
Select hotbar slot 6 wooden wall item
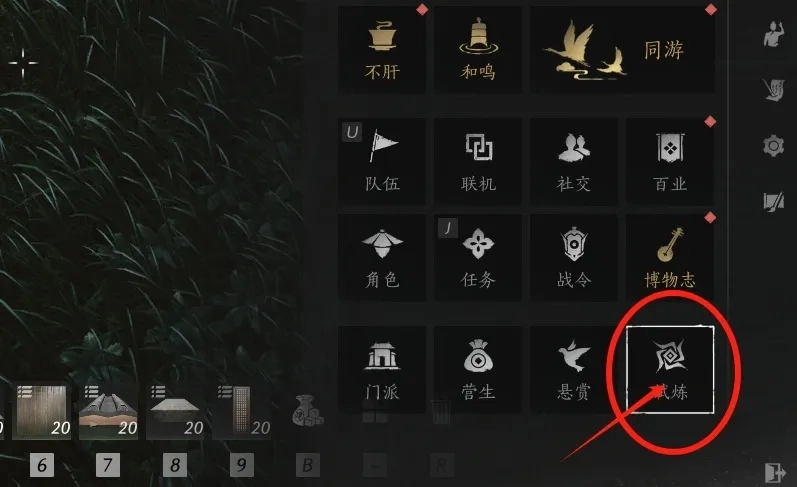42,412
